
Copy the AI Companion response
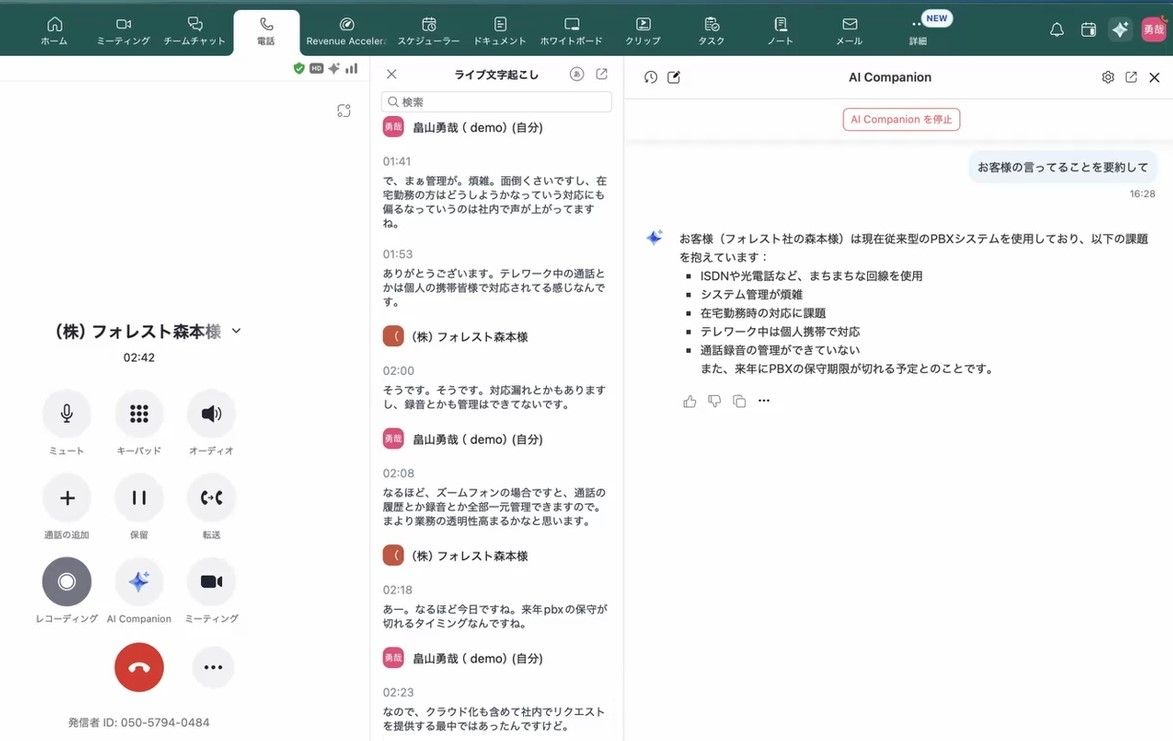point(739,402)
